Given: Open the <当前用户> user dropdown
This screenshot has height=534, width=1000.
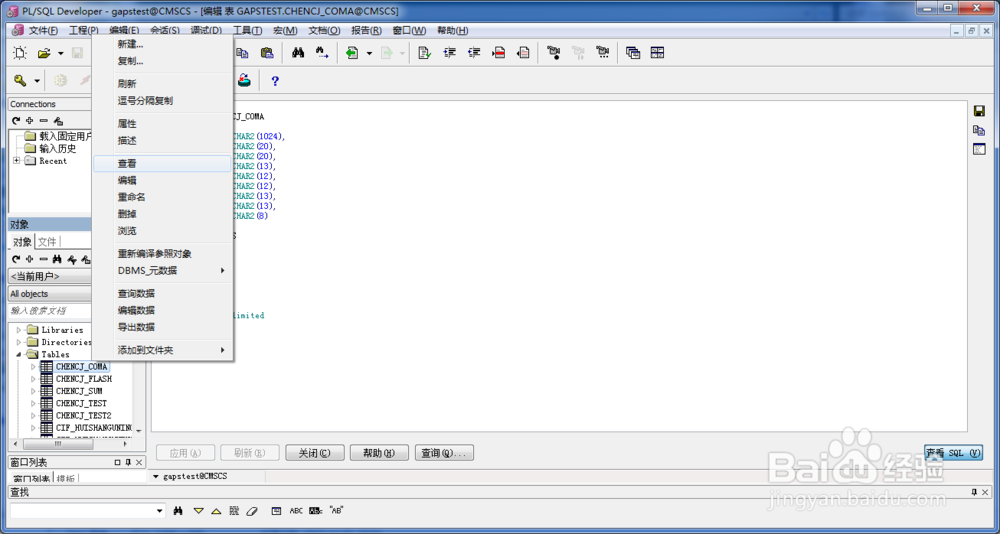Looking at the screenshot, I should [50, 276].
